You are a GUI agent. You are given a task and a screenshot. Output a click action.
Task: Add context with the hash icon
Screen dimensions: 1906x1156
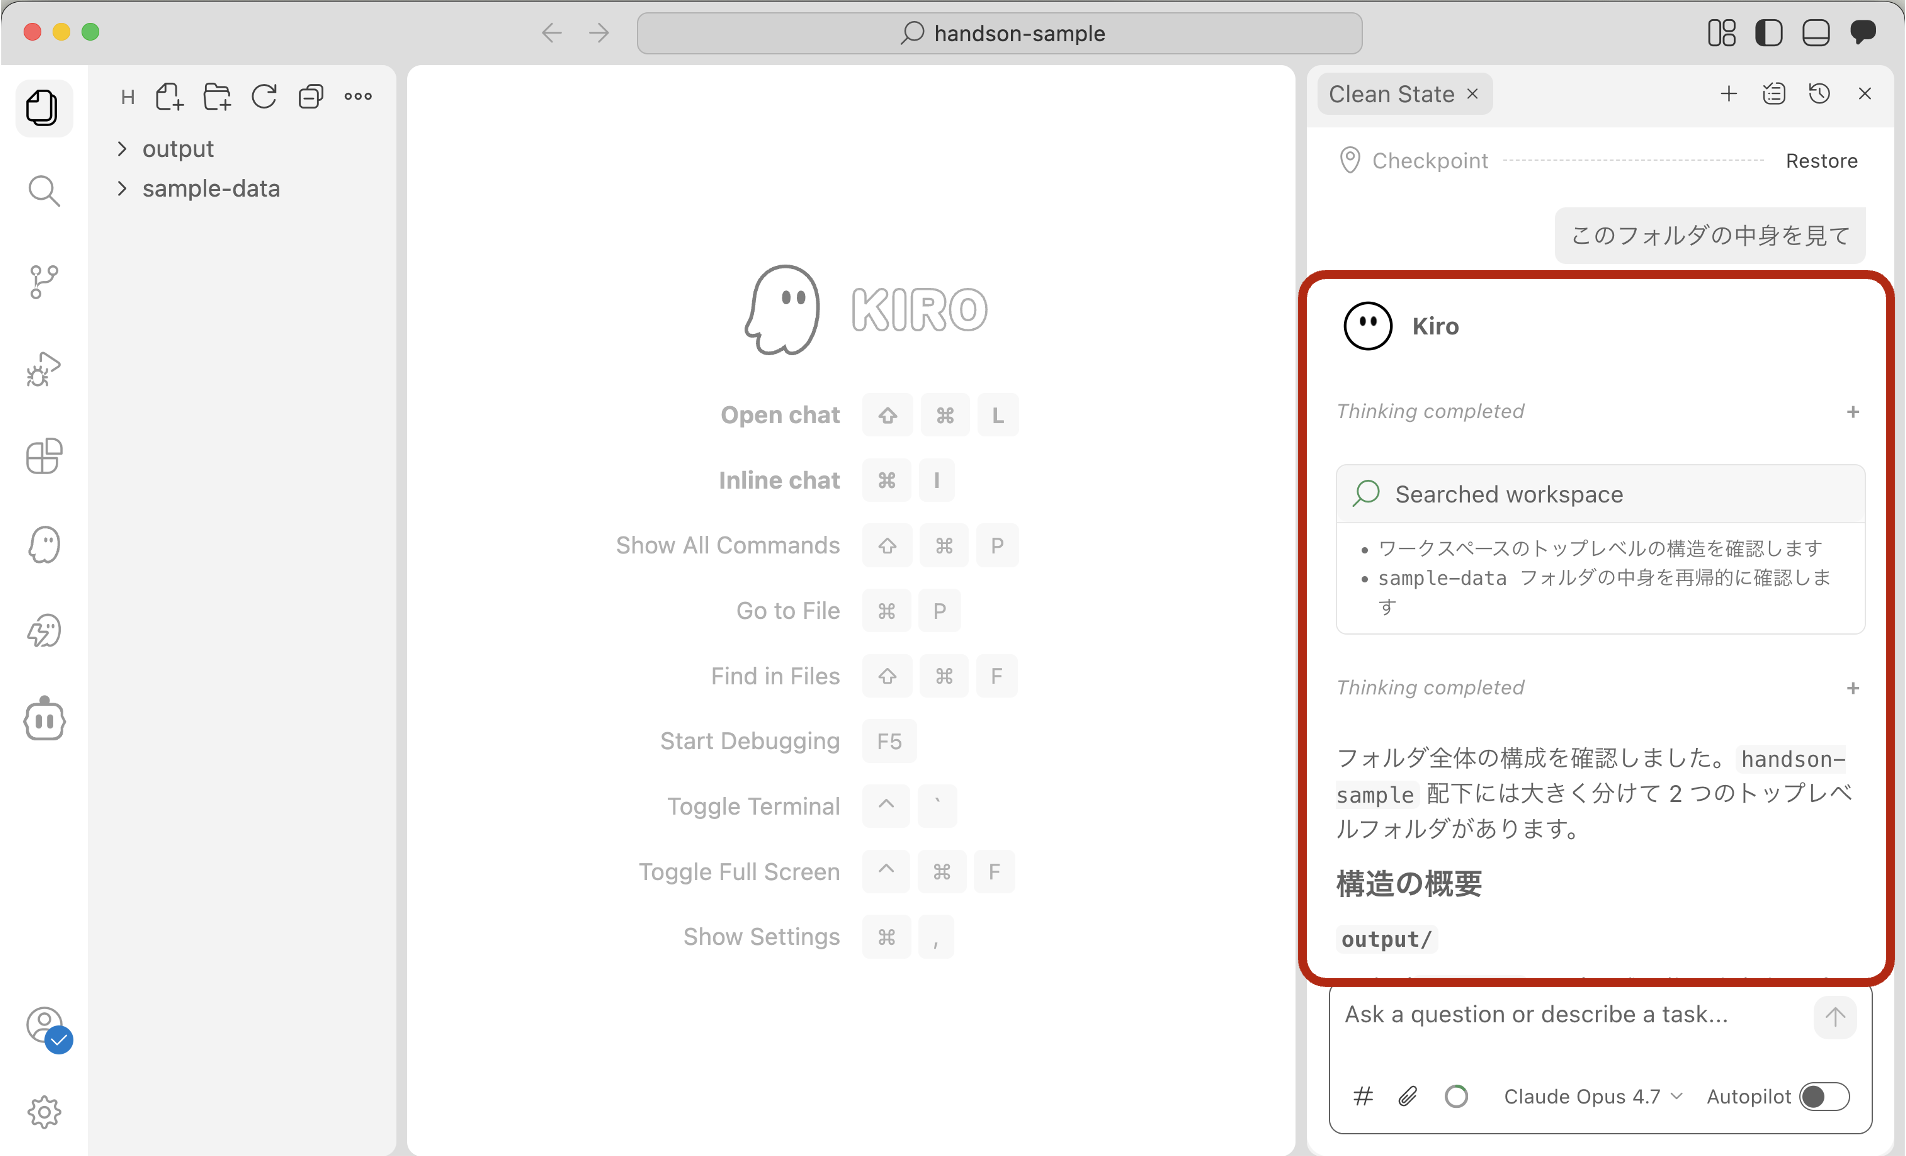pos(1363,1096)
